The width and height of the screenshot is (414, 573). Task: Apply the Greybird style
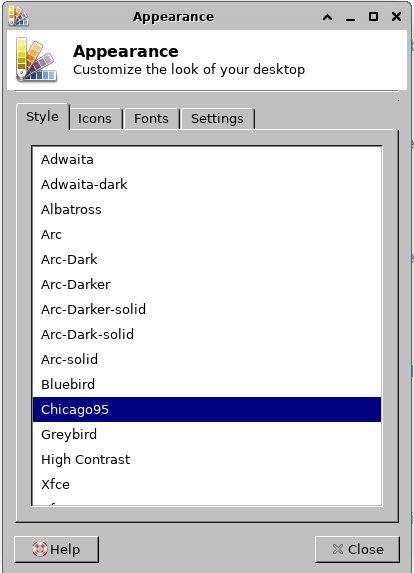click(x=207, y=434)
